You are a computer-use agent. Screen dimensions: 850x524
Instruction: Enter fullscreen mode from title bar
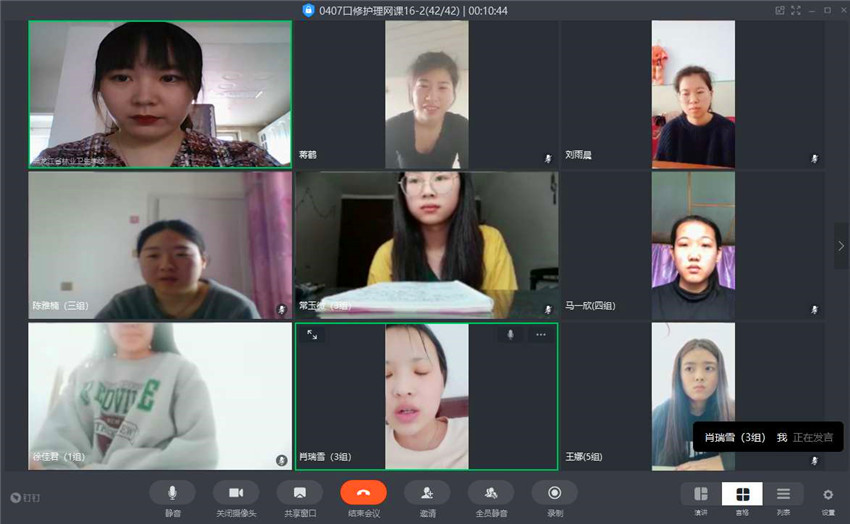pyautogui.click(x=795, y=10)
